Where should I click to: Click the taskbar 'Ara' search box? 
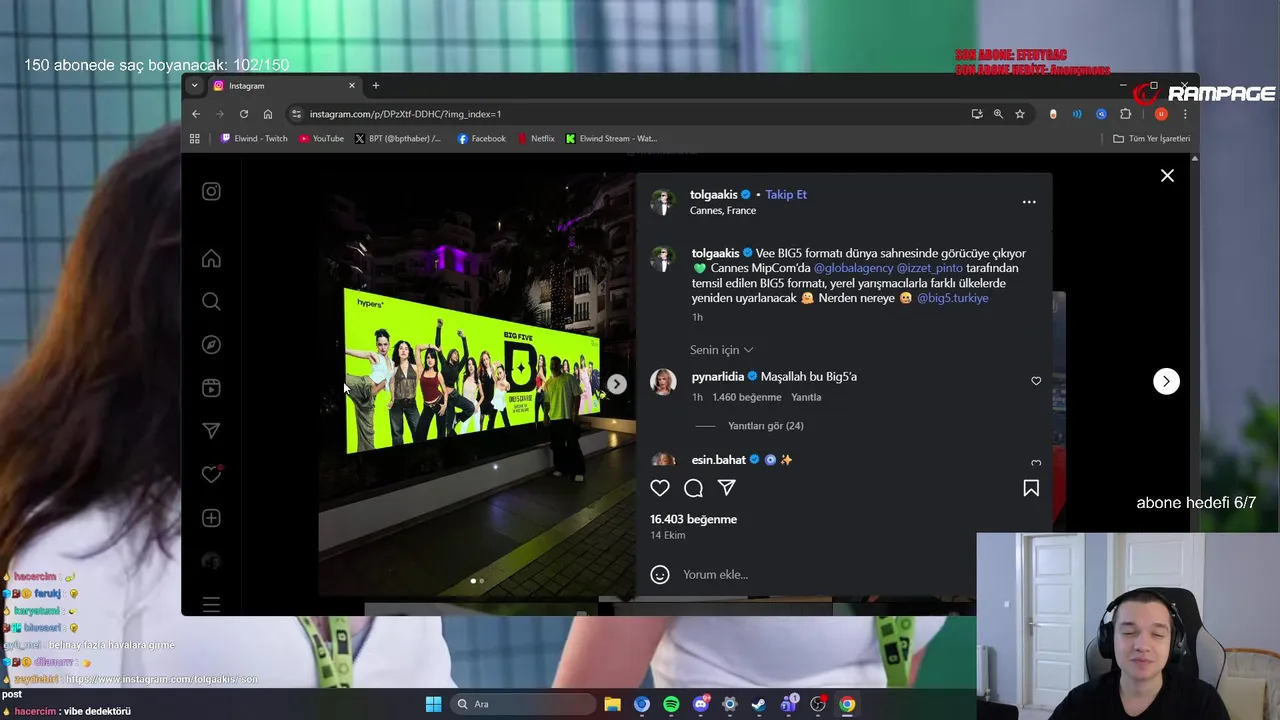[522, 704]
